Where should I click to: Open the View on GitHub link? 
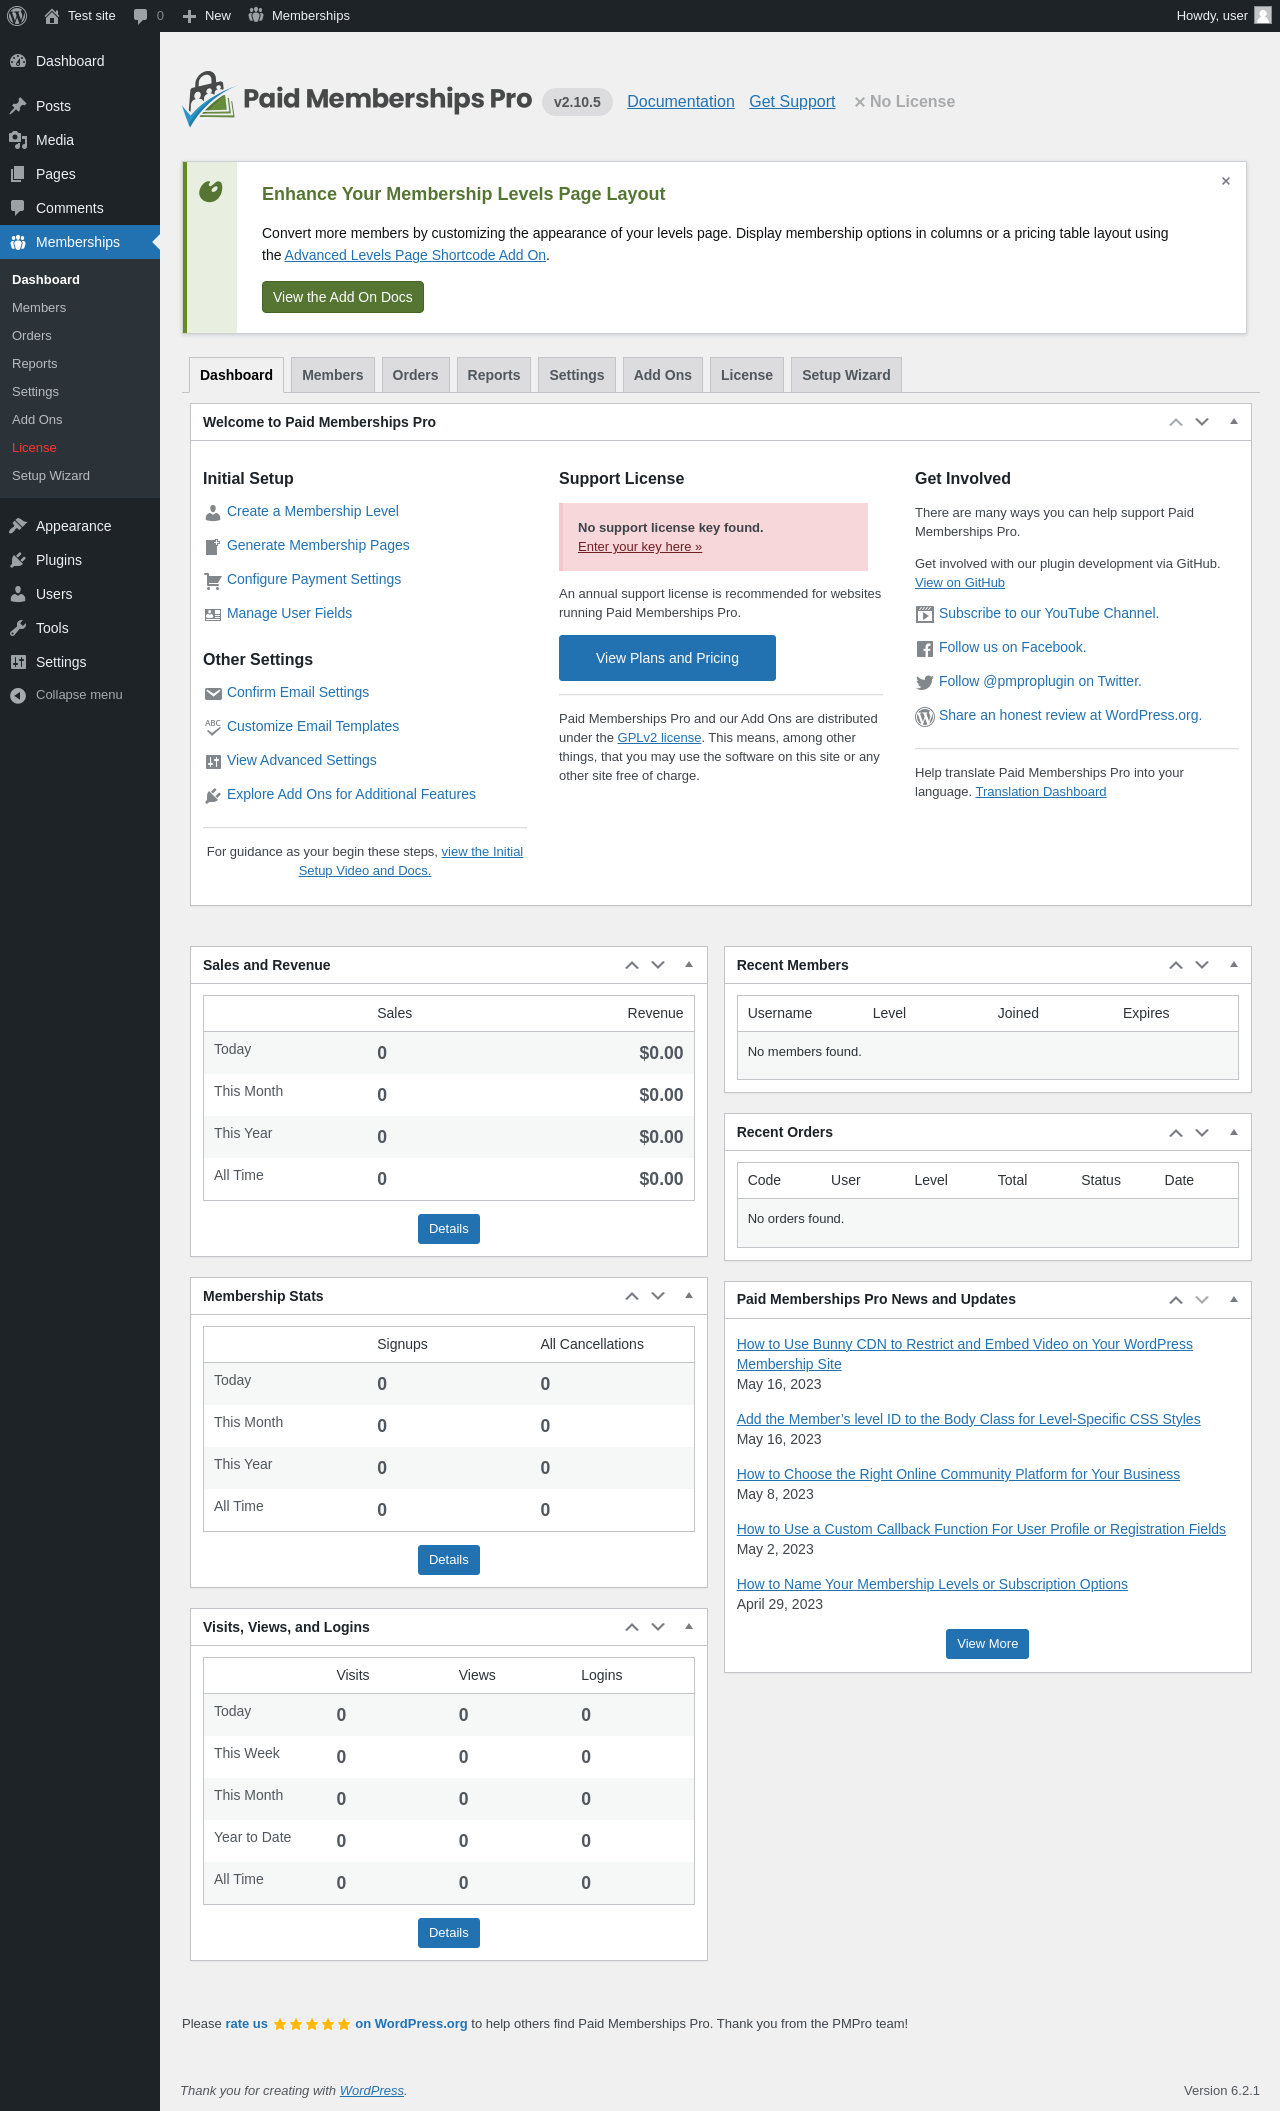point(960,583)
